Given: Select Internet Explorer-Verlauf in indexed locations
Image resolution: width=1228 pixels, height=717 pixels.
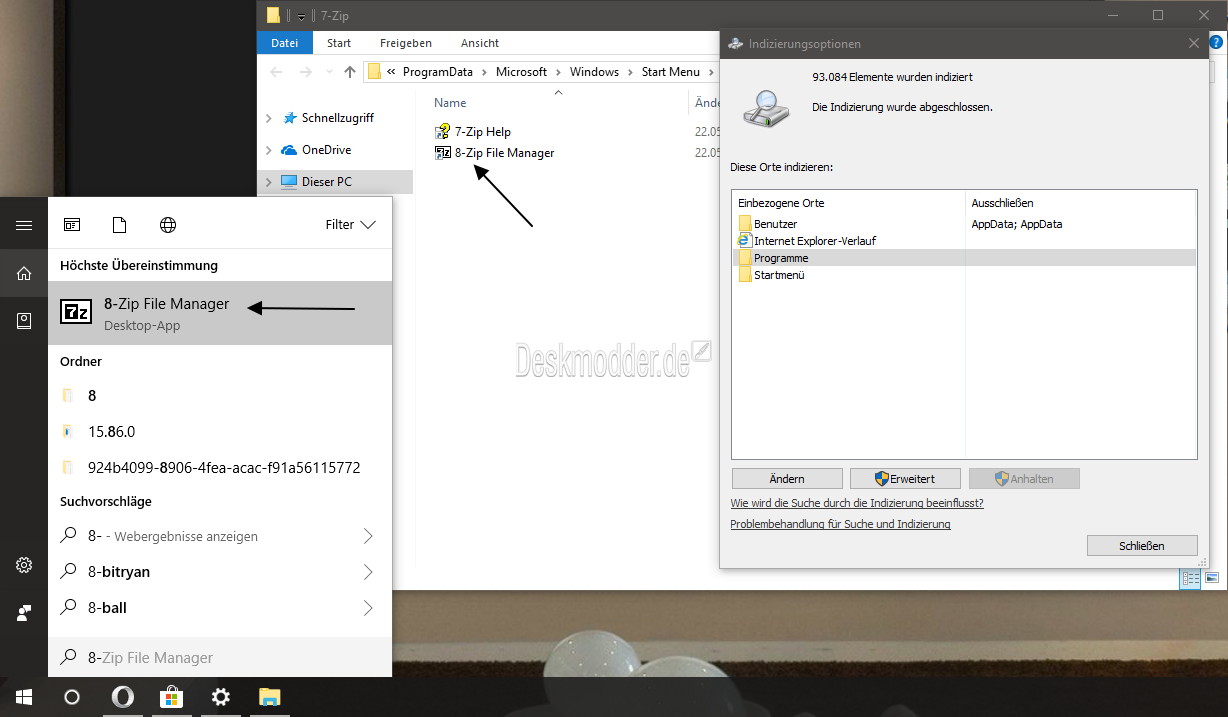Looking at the screenshot, I should point(806,241).
